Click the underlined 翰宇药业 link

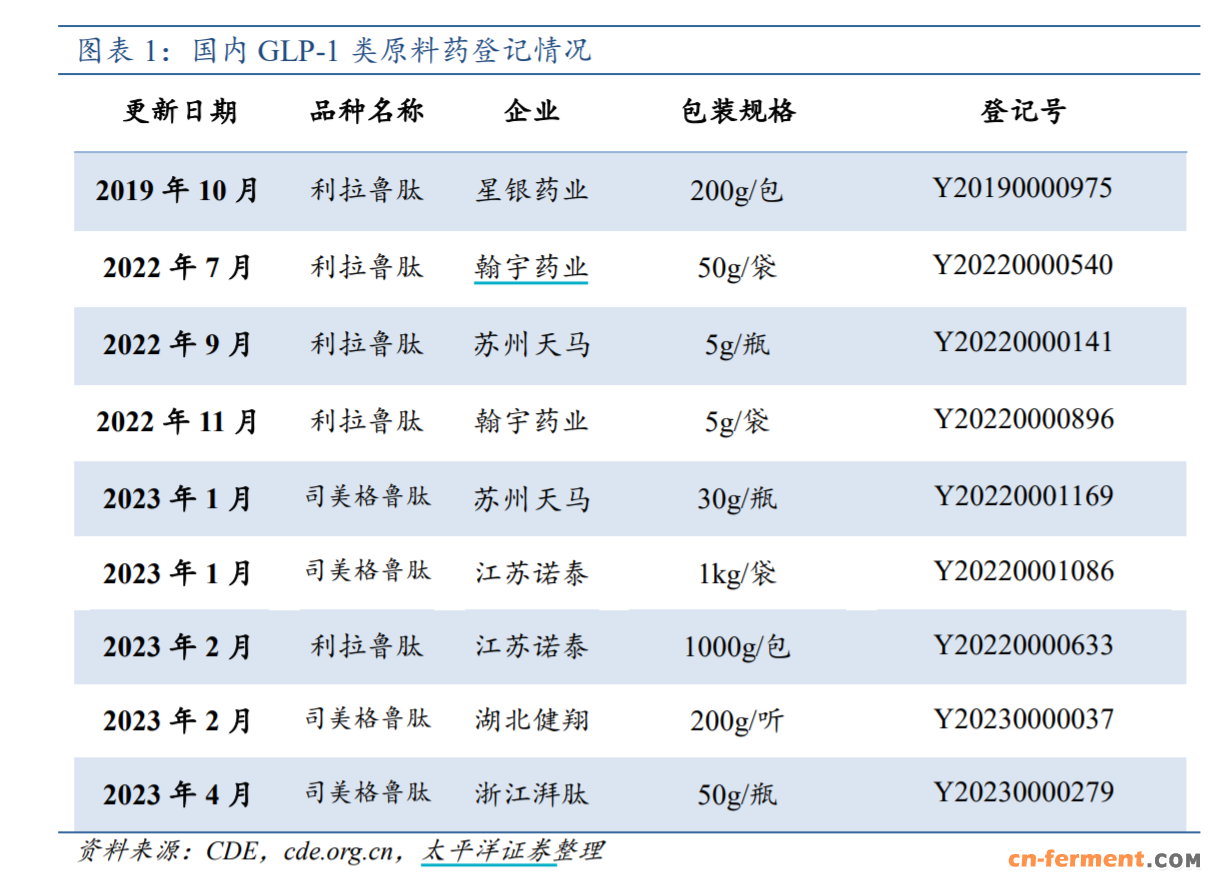click(531, 268)
